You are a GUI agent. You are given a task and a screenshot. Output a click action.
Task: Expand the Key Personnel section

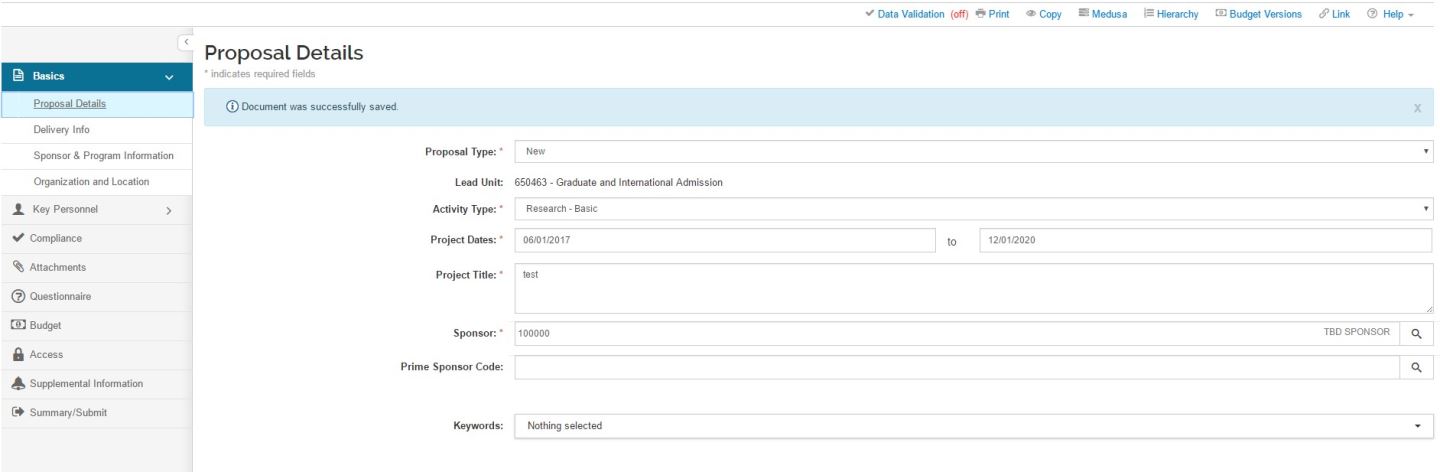(95, 210)
